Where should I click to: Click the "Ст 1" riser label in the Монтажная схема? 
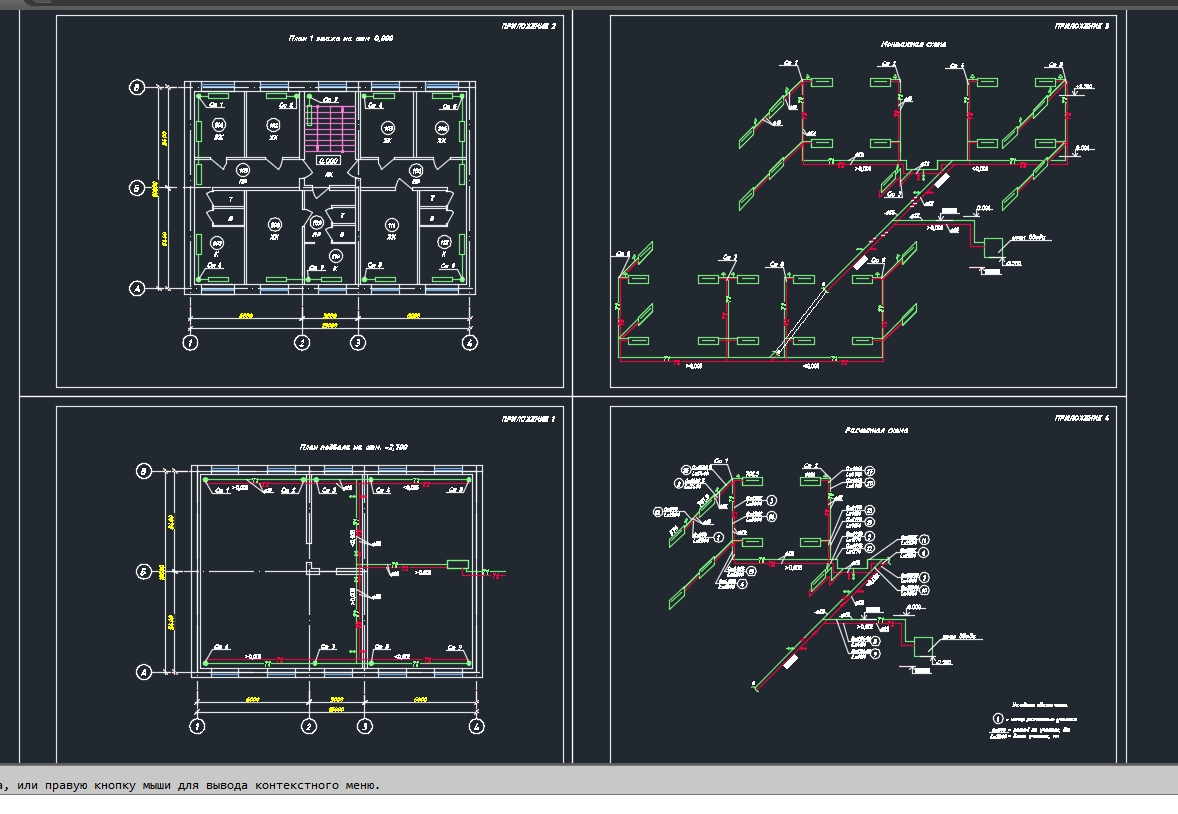[x=790, y=63]
